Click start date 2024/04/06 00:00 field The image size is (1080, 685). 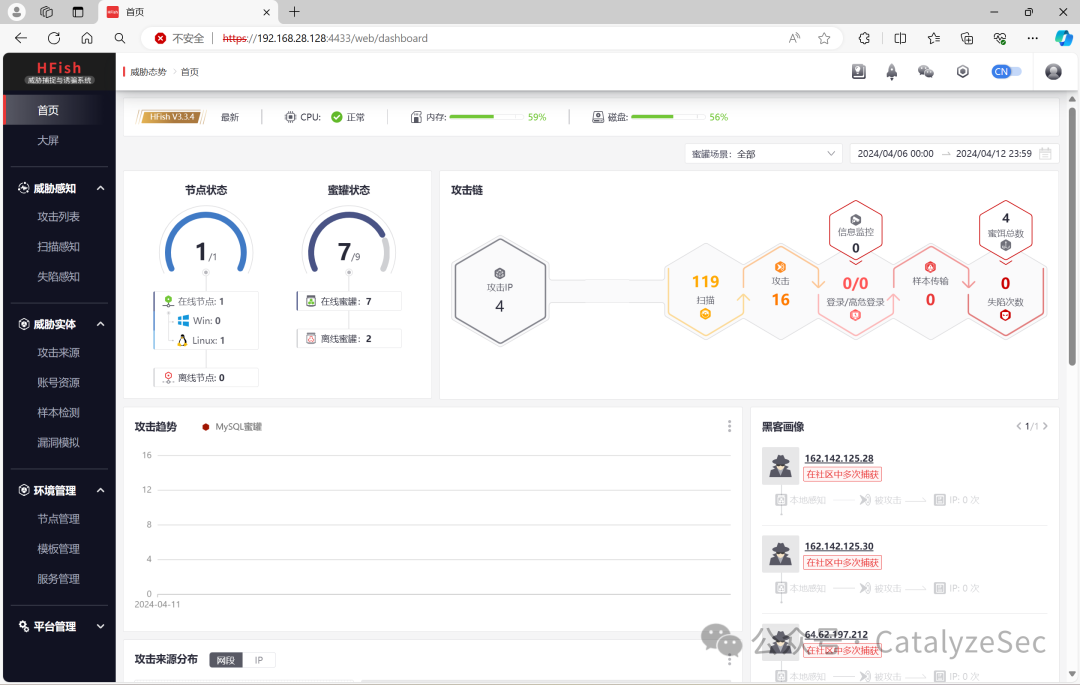pos(895,154)
